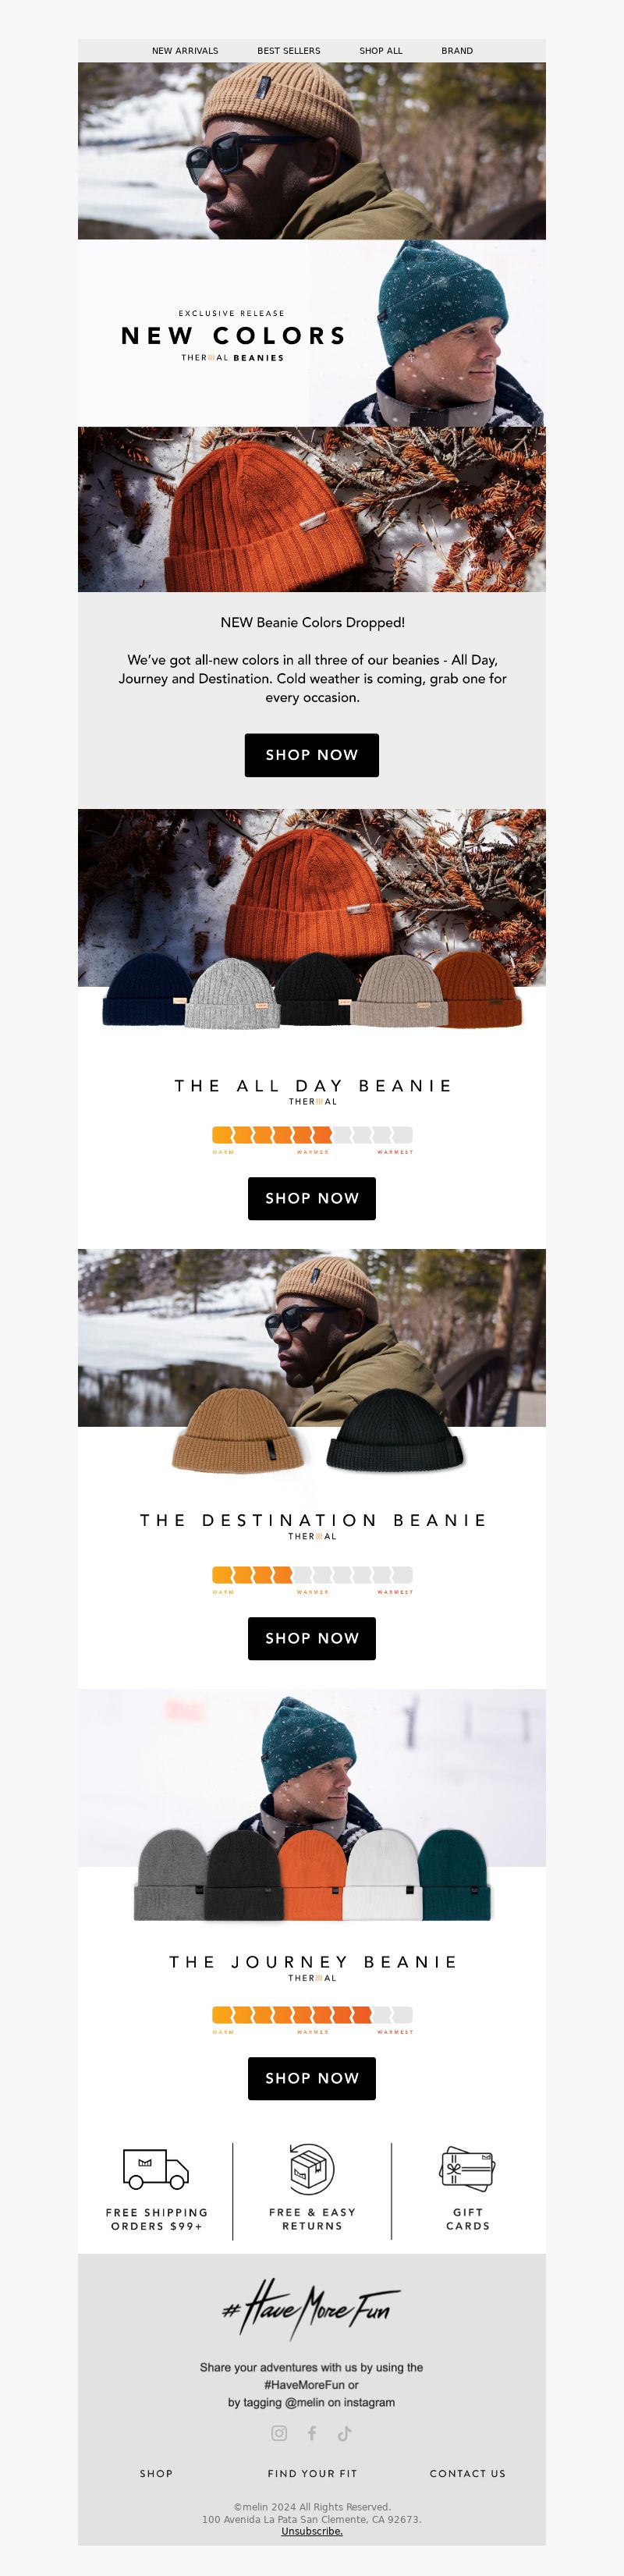Open the Instagram social icon
The height and width of the screenshot is (2576, 624).
(x=279, y=2433)
